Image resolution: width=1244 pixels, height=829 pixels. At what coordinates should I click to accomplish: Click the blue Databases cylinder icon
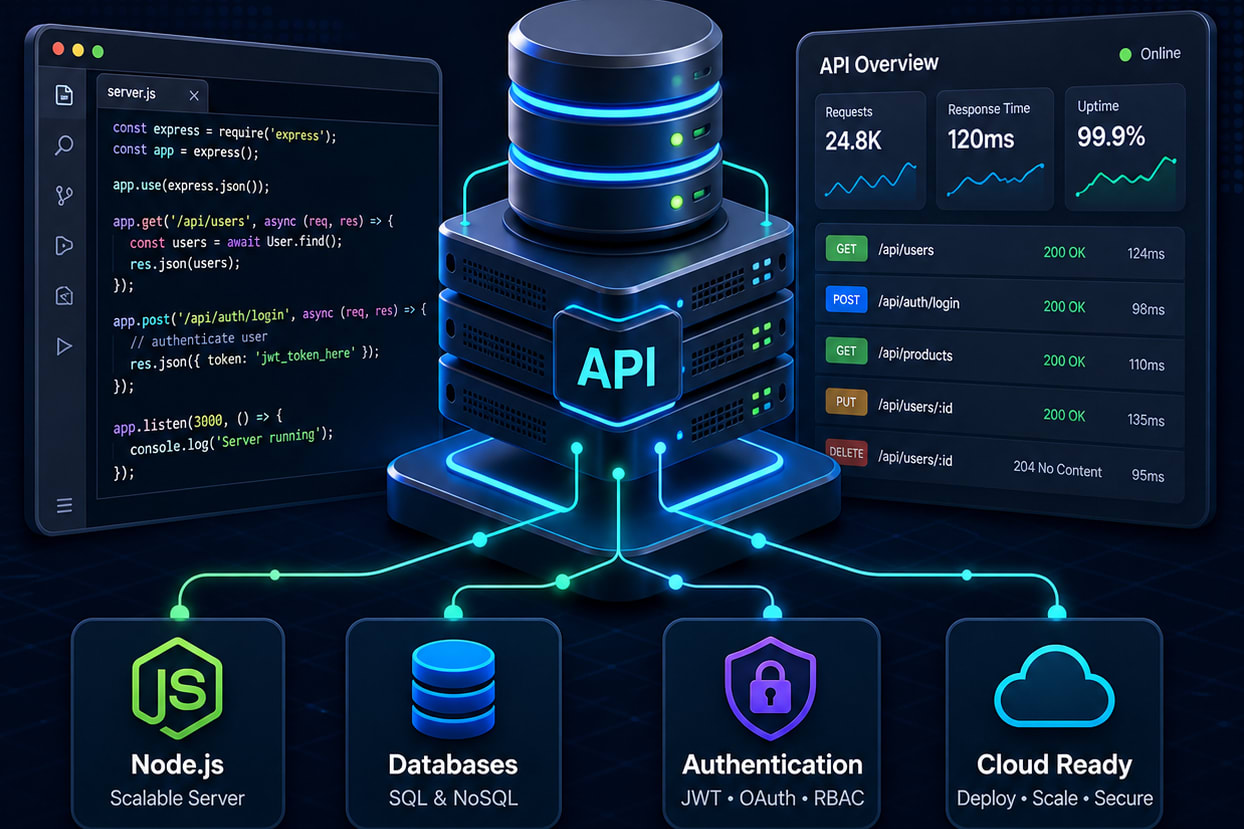(x=453, y=690)
